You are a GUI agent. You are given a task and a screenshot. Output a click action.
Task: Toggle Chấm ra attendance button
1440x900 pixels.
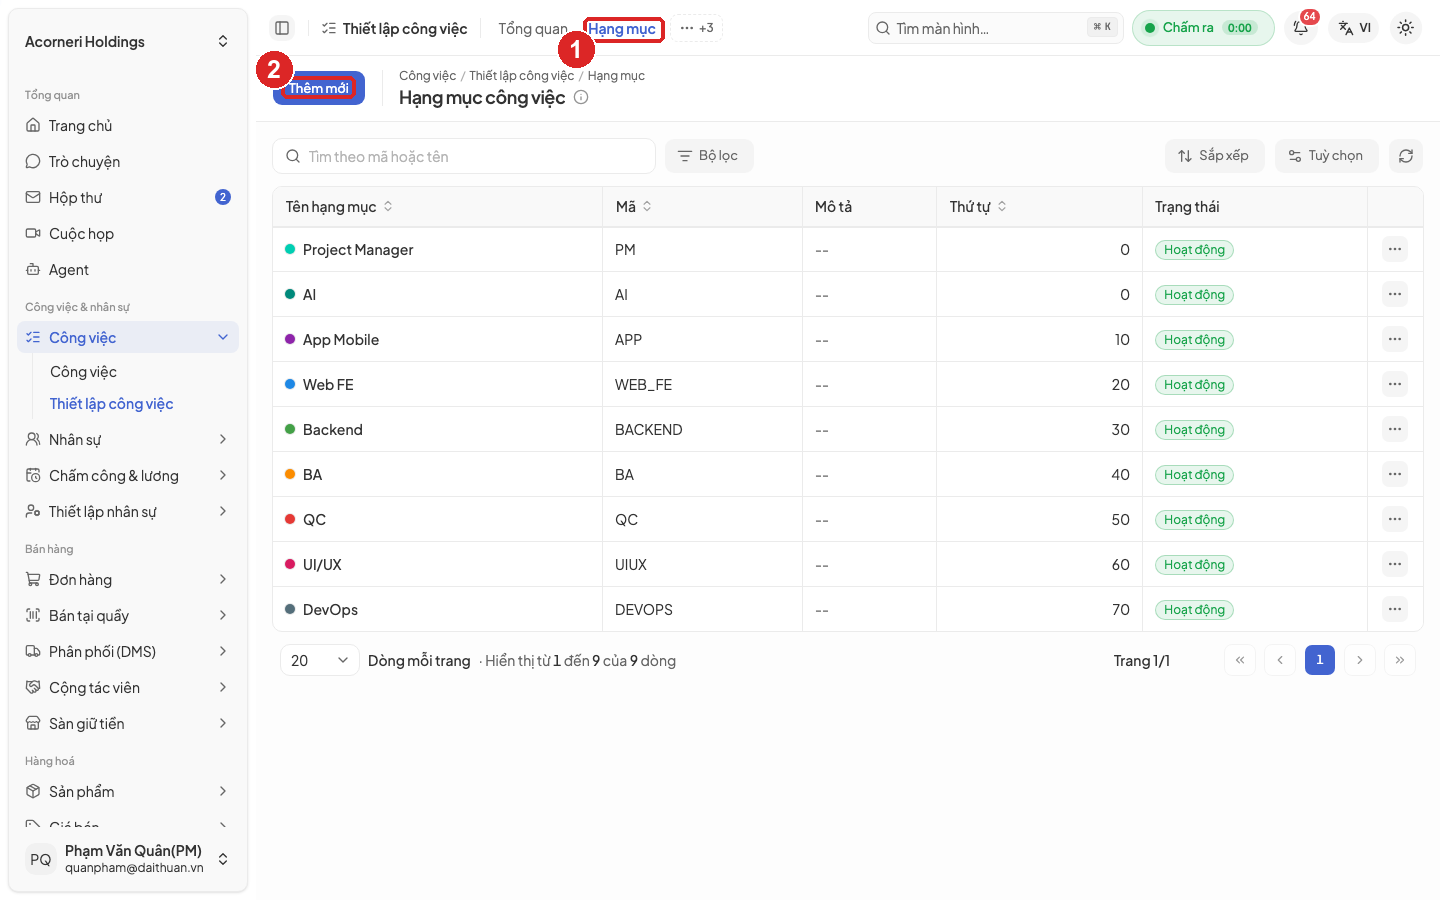click(1203, 28)
